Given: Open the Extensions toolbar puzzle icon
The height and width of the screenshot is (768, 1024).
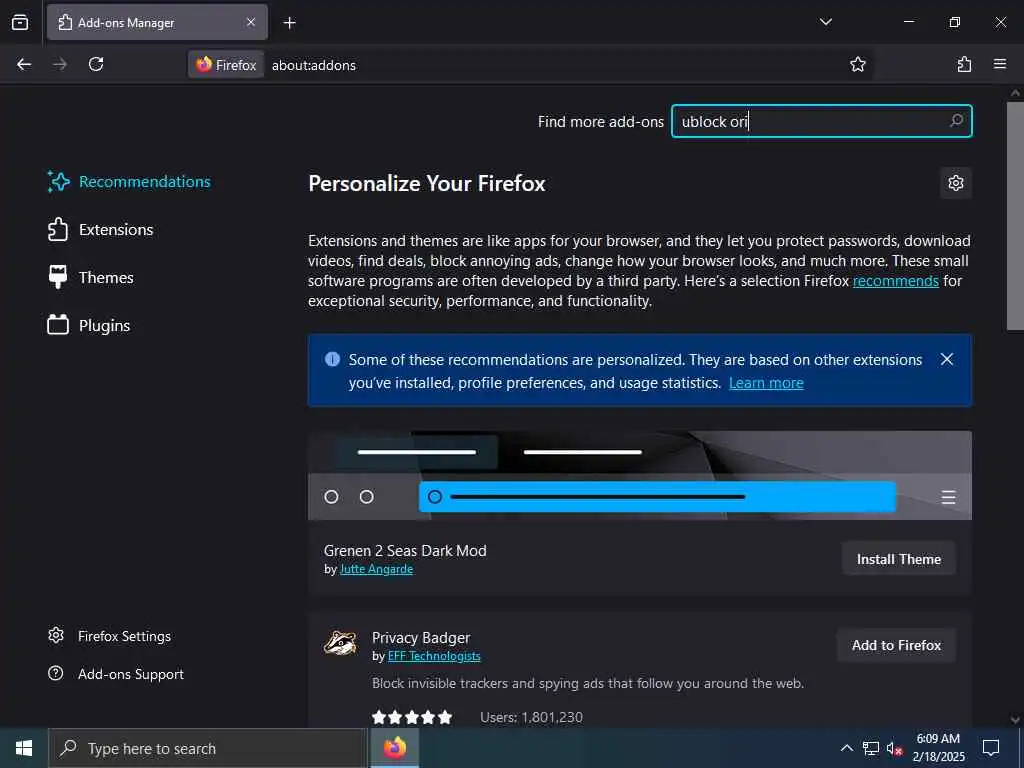Looking at the screenshot, I should [964, 64].
